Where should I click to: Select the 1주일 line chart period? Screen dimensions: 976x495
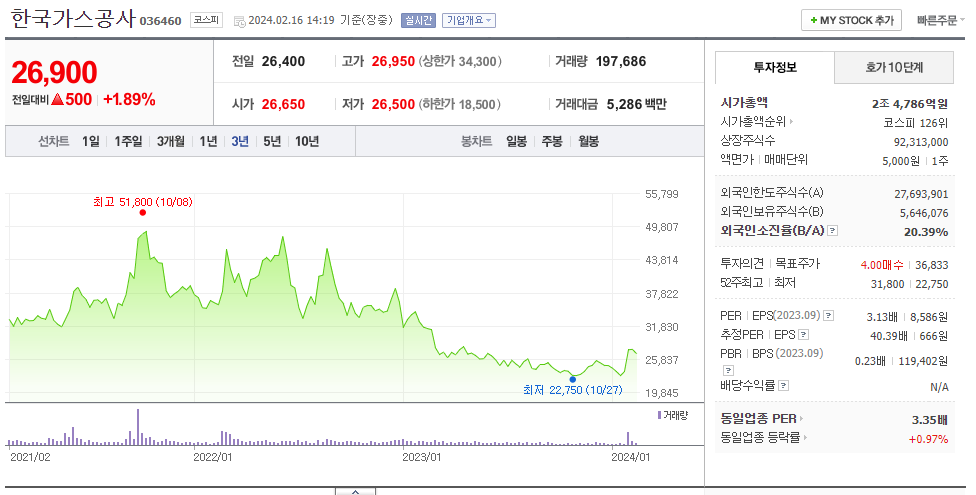point(128,141)
